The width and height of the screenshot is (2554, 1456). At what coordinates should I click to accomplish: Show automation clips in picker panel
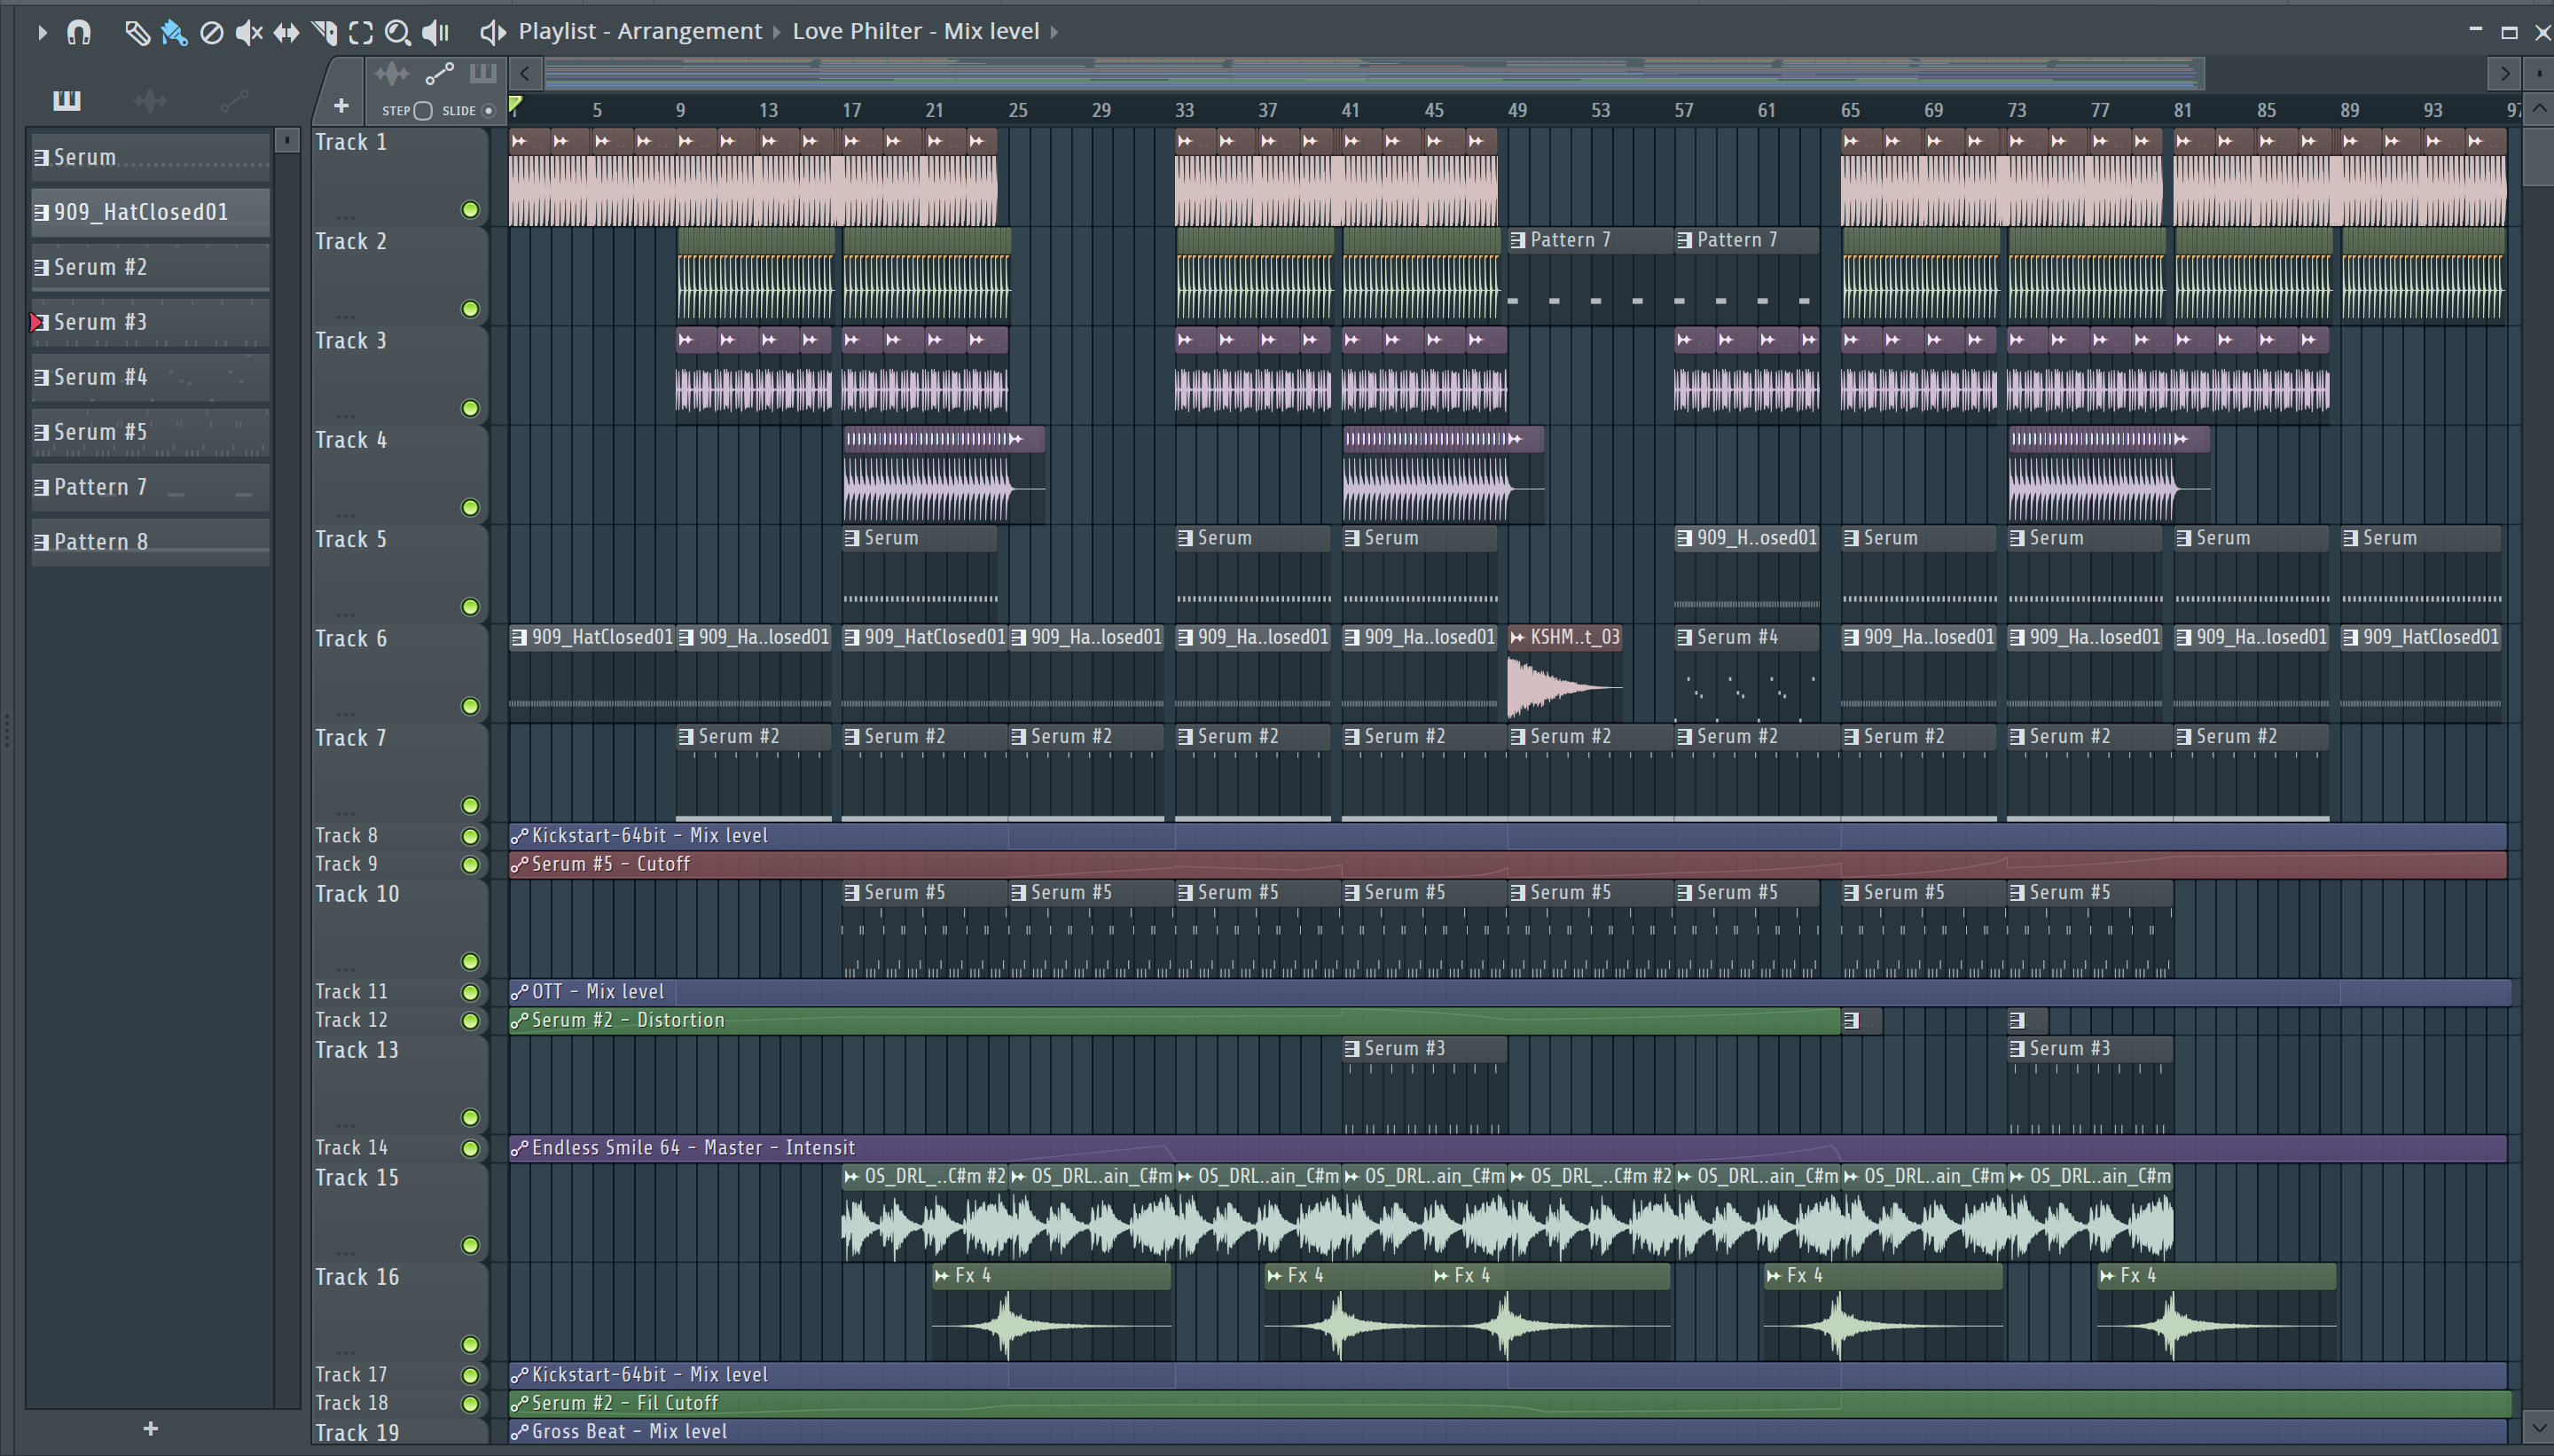[234, 100]
